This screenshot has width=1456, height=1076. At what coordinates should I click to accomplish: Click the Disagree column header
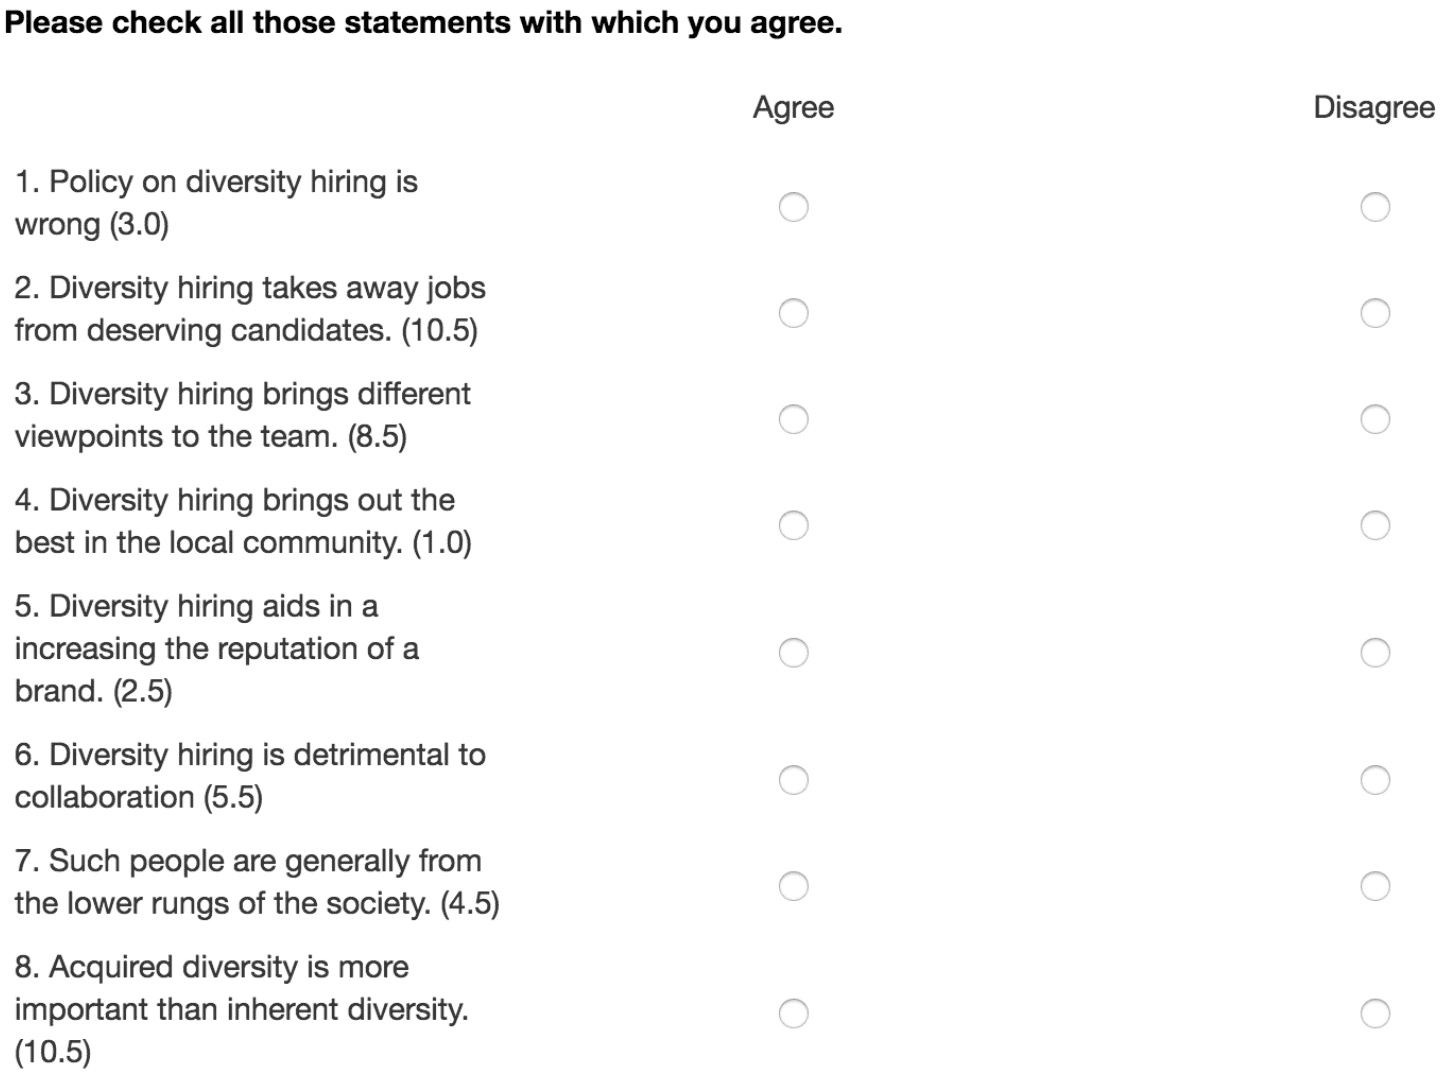click(1374, 108)
